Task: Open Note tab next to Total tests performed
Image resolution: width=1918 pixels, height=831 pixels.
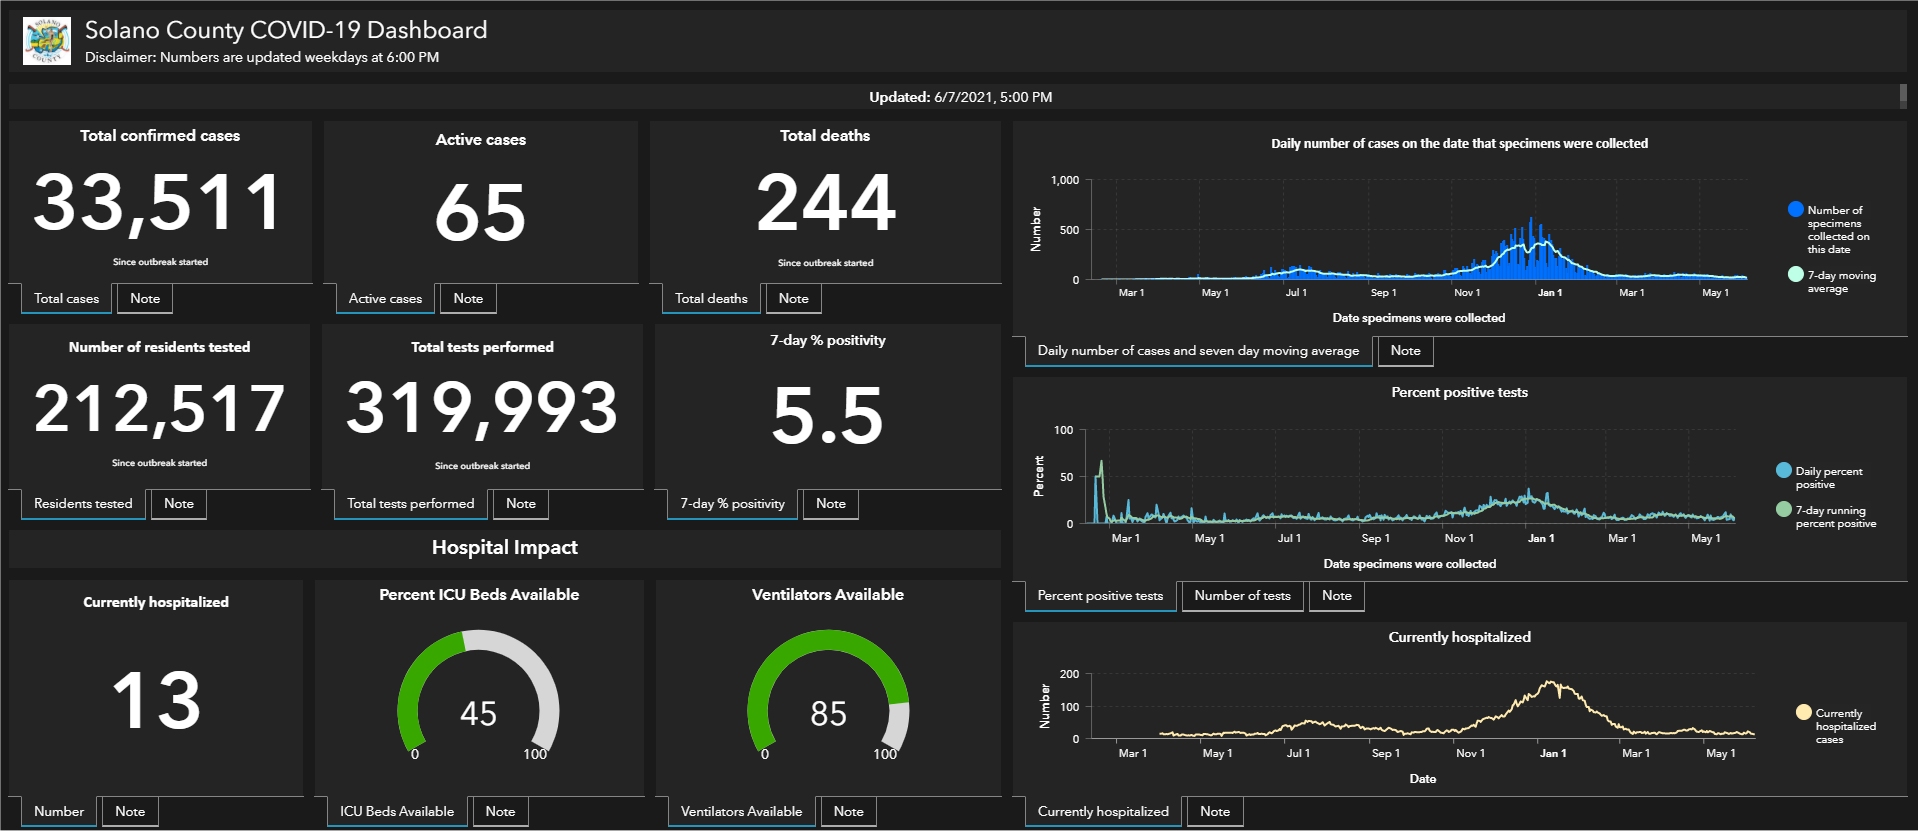Action: click(x=520, y=504)
